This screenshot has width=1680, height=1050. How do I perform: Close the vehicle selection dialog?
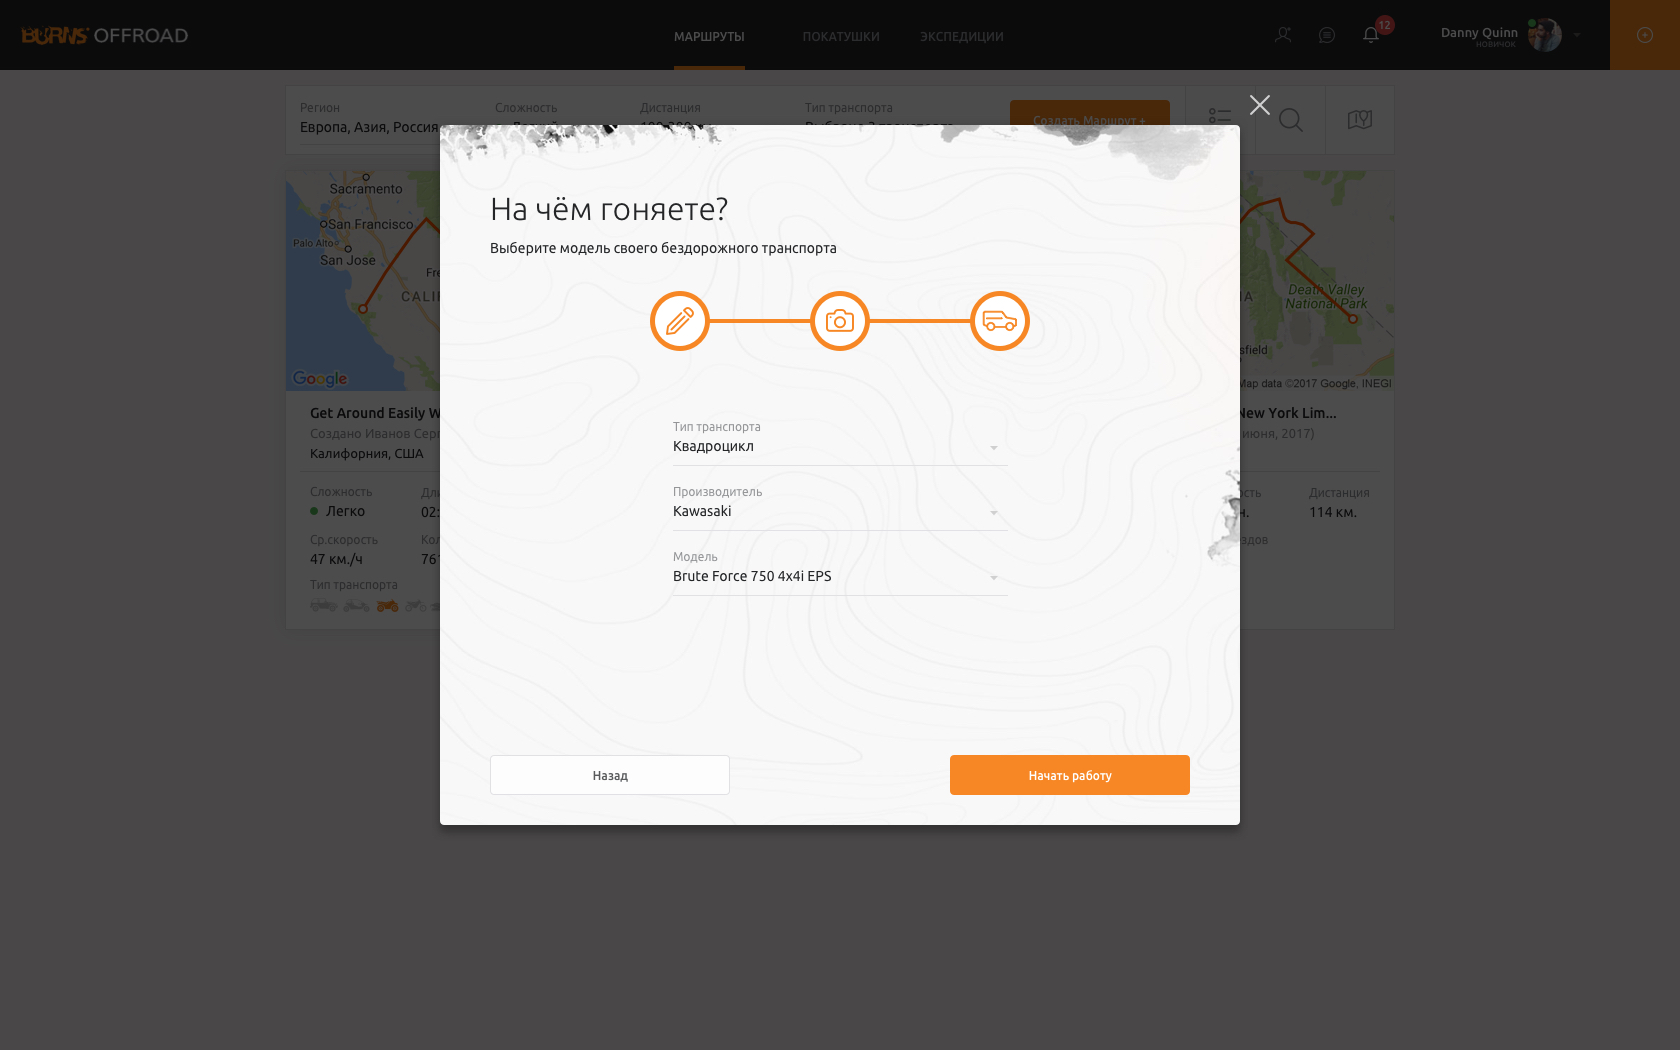[1260, 105]
